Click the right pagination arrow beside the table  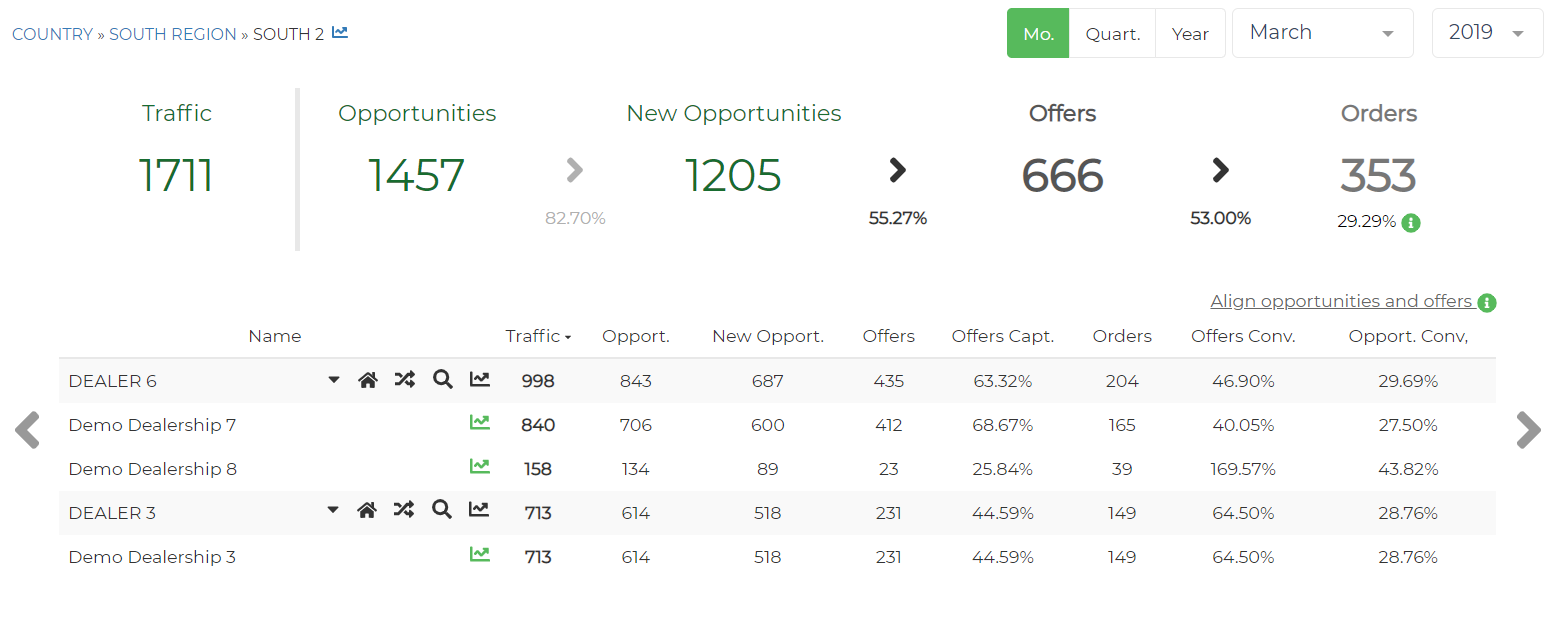pyautogui.click(x=1528, y=430)
